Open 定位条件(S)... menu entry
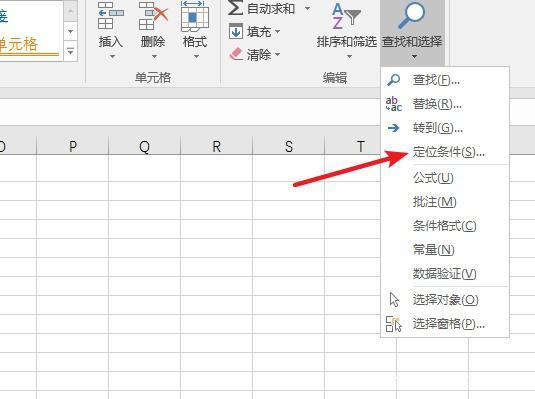535x399 pixels. [445, 152]
